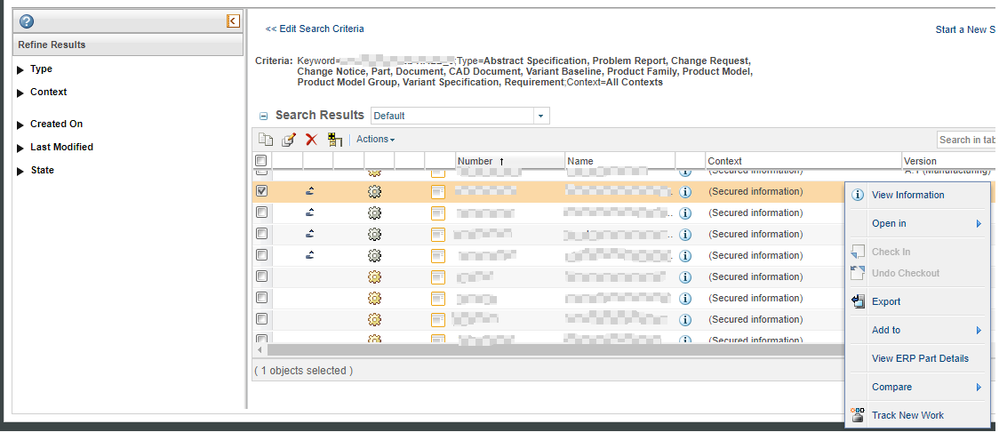Screen dimensions: 999x433
Task: Expand the Created On filter
Action: point(22,125)
